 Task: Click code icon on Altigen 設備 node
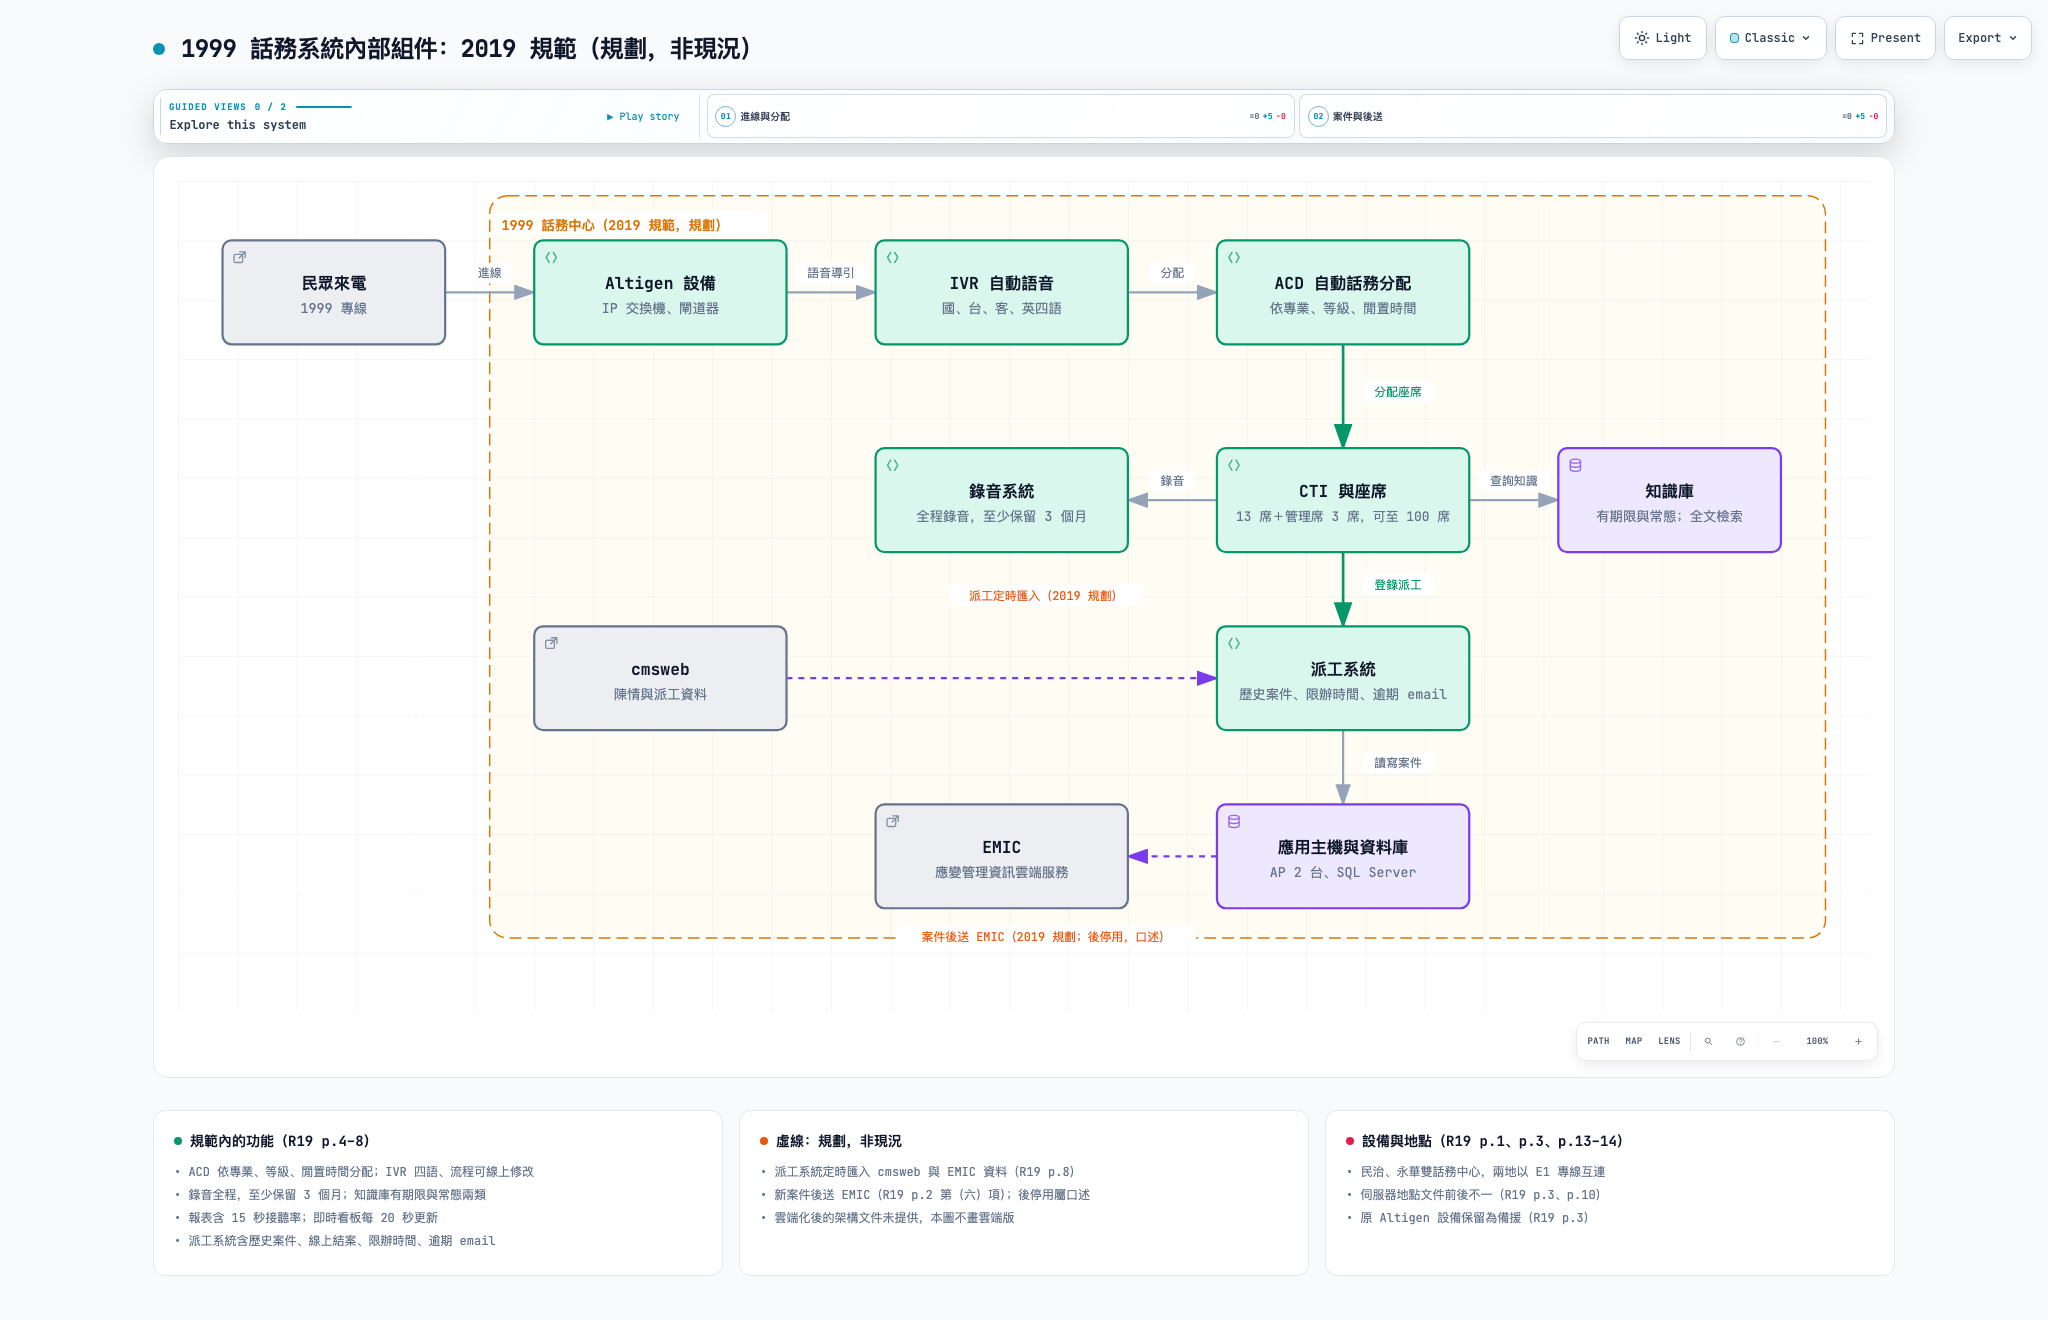pyautogui.click(x=551, y=257)
